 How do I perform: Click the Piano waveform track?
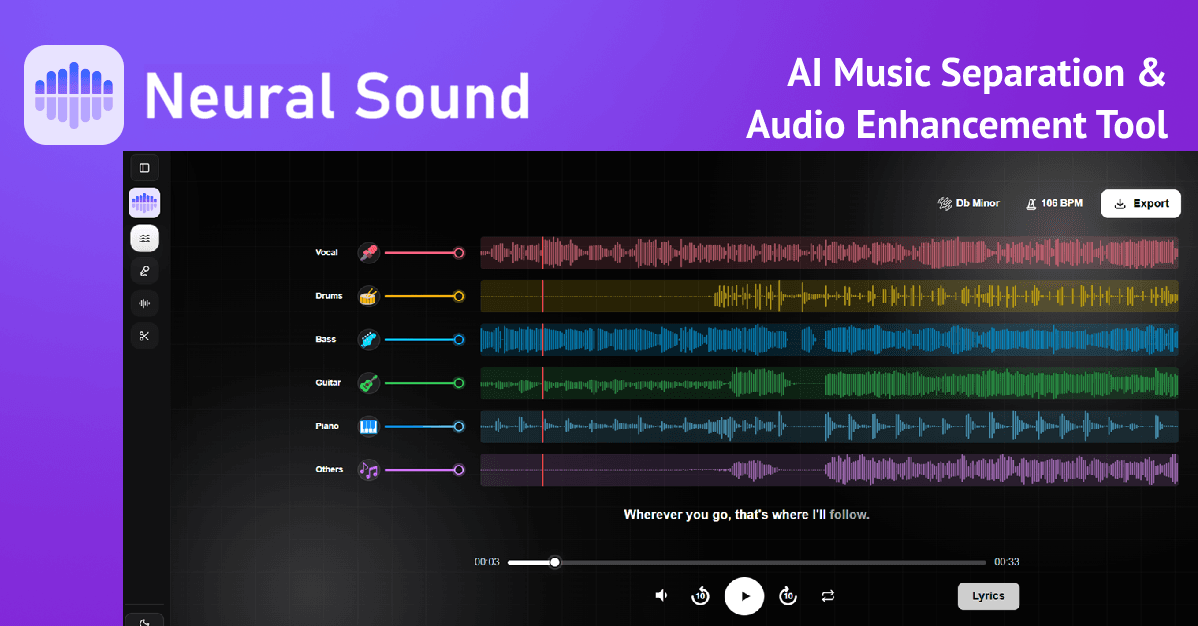pyautogui.click(x=829, y=427)
